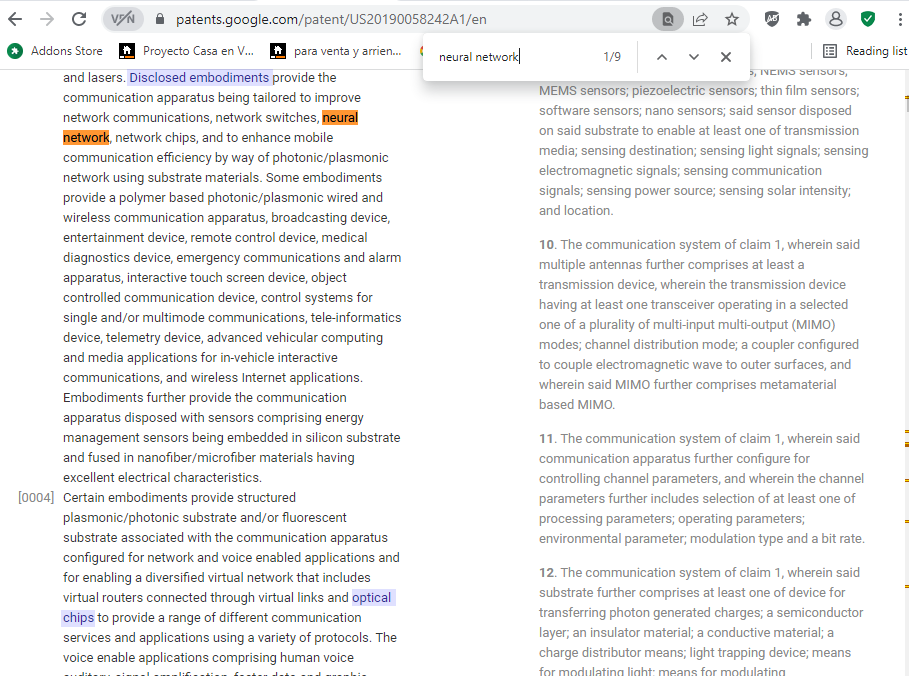Jump to next find result
Viewport: 909px width, 676px height.
694,57
